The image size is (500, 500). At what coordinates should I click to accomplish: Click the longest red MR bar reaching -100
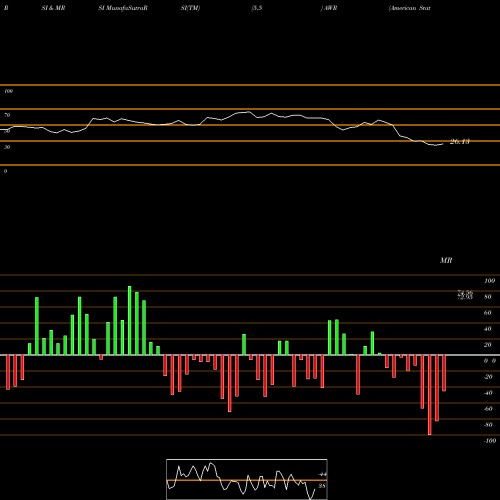pyautogui.click(x=429, y=395)
